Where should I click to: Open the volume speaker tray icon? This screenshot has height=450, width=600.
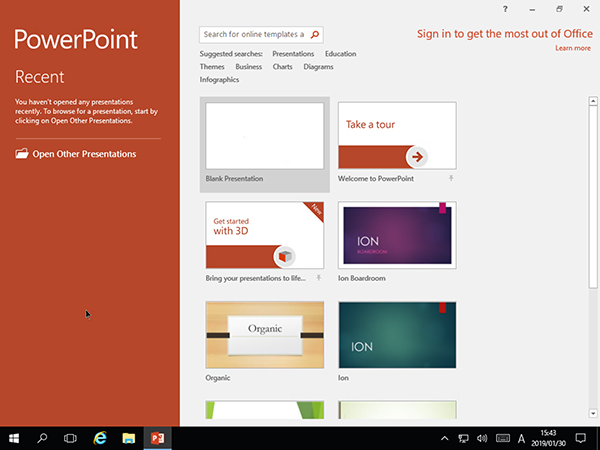[x=482, y=439]
